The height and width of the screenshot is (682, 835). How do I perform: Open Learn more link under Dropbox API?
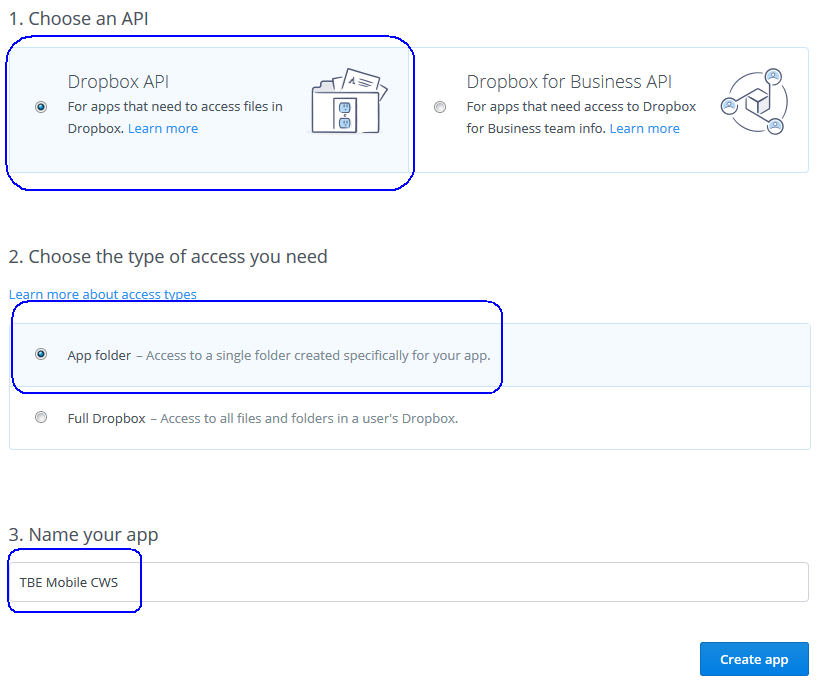coord(163,129)
